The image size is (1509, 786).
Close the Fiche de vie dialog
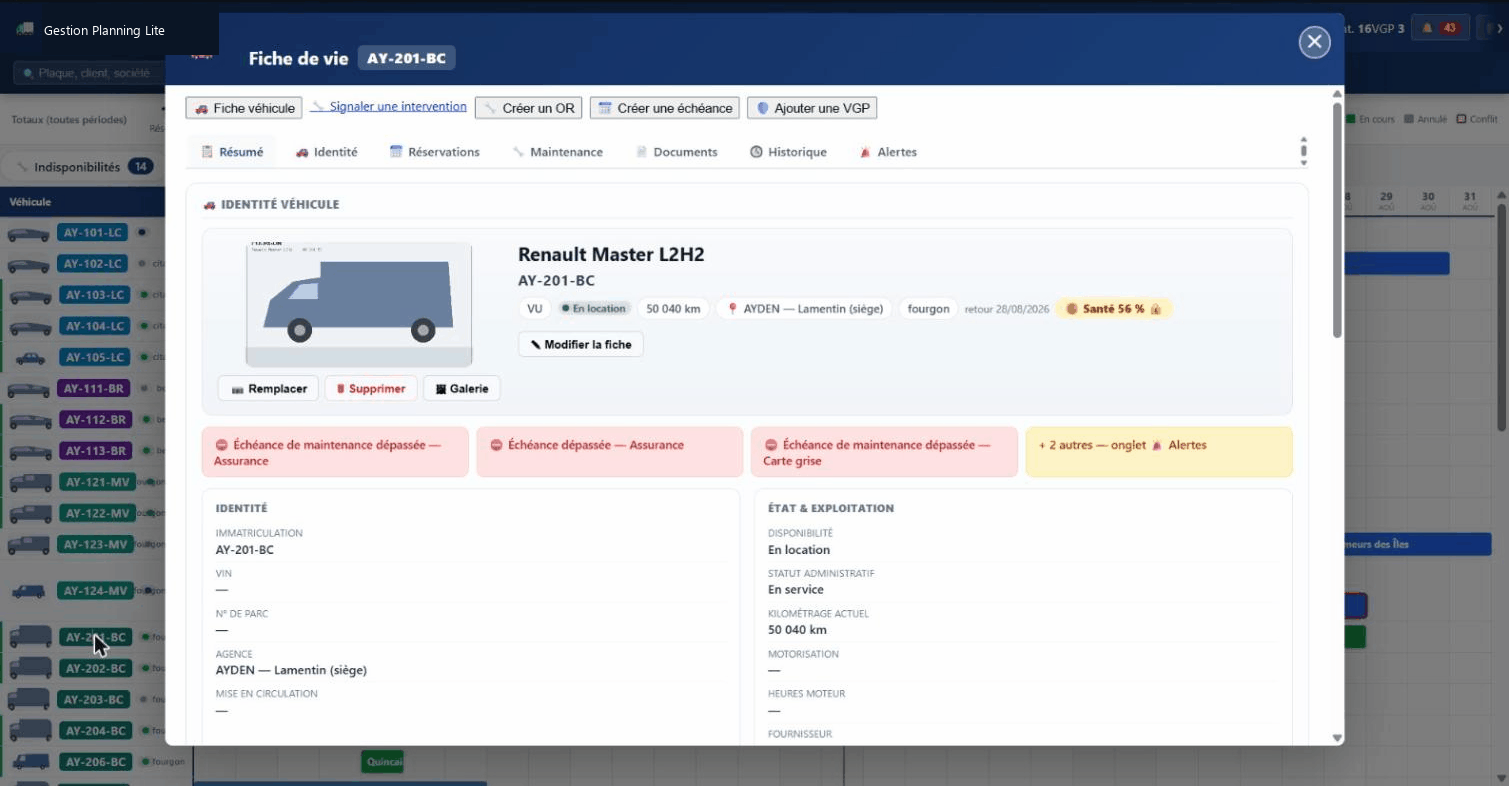tap(1314, 41)
